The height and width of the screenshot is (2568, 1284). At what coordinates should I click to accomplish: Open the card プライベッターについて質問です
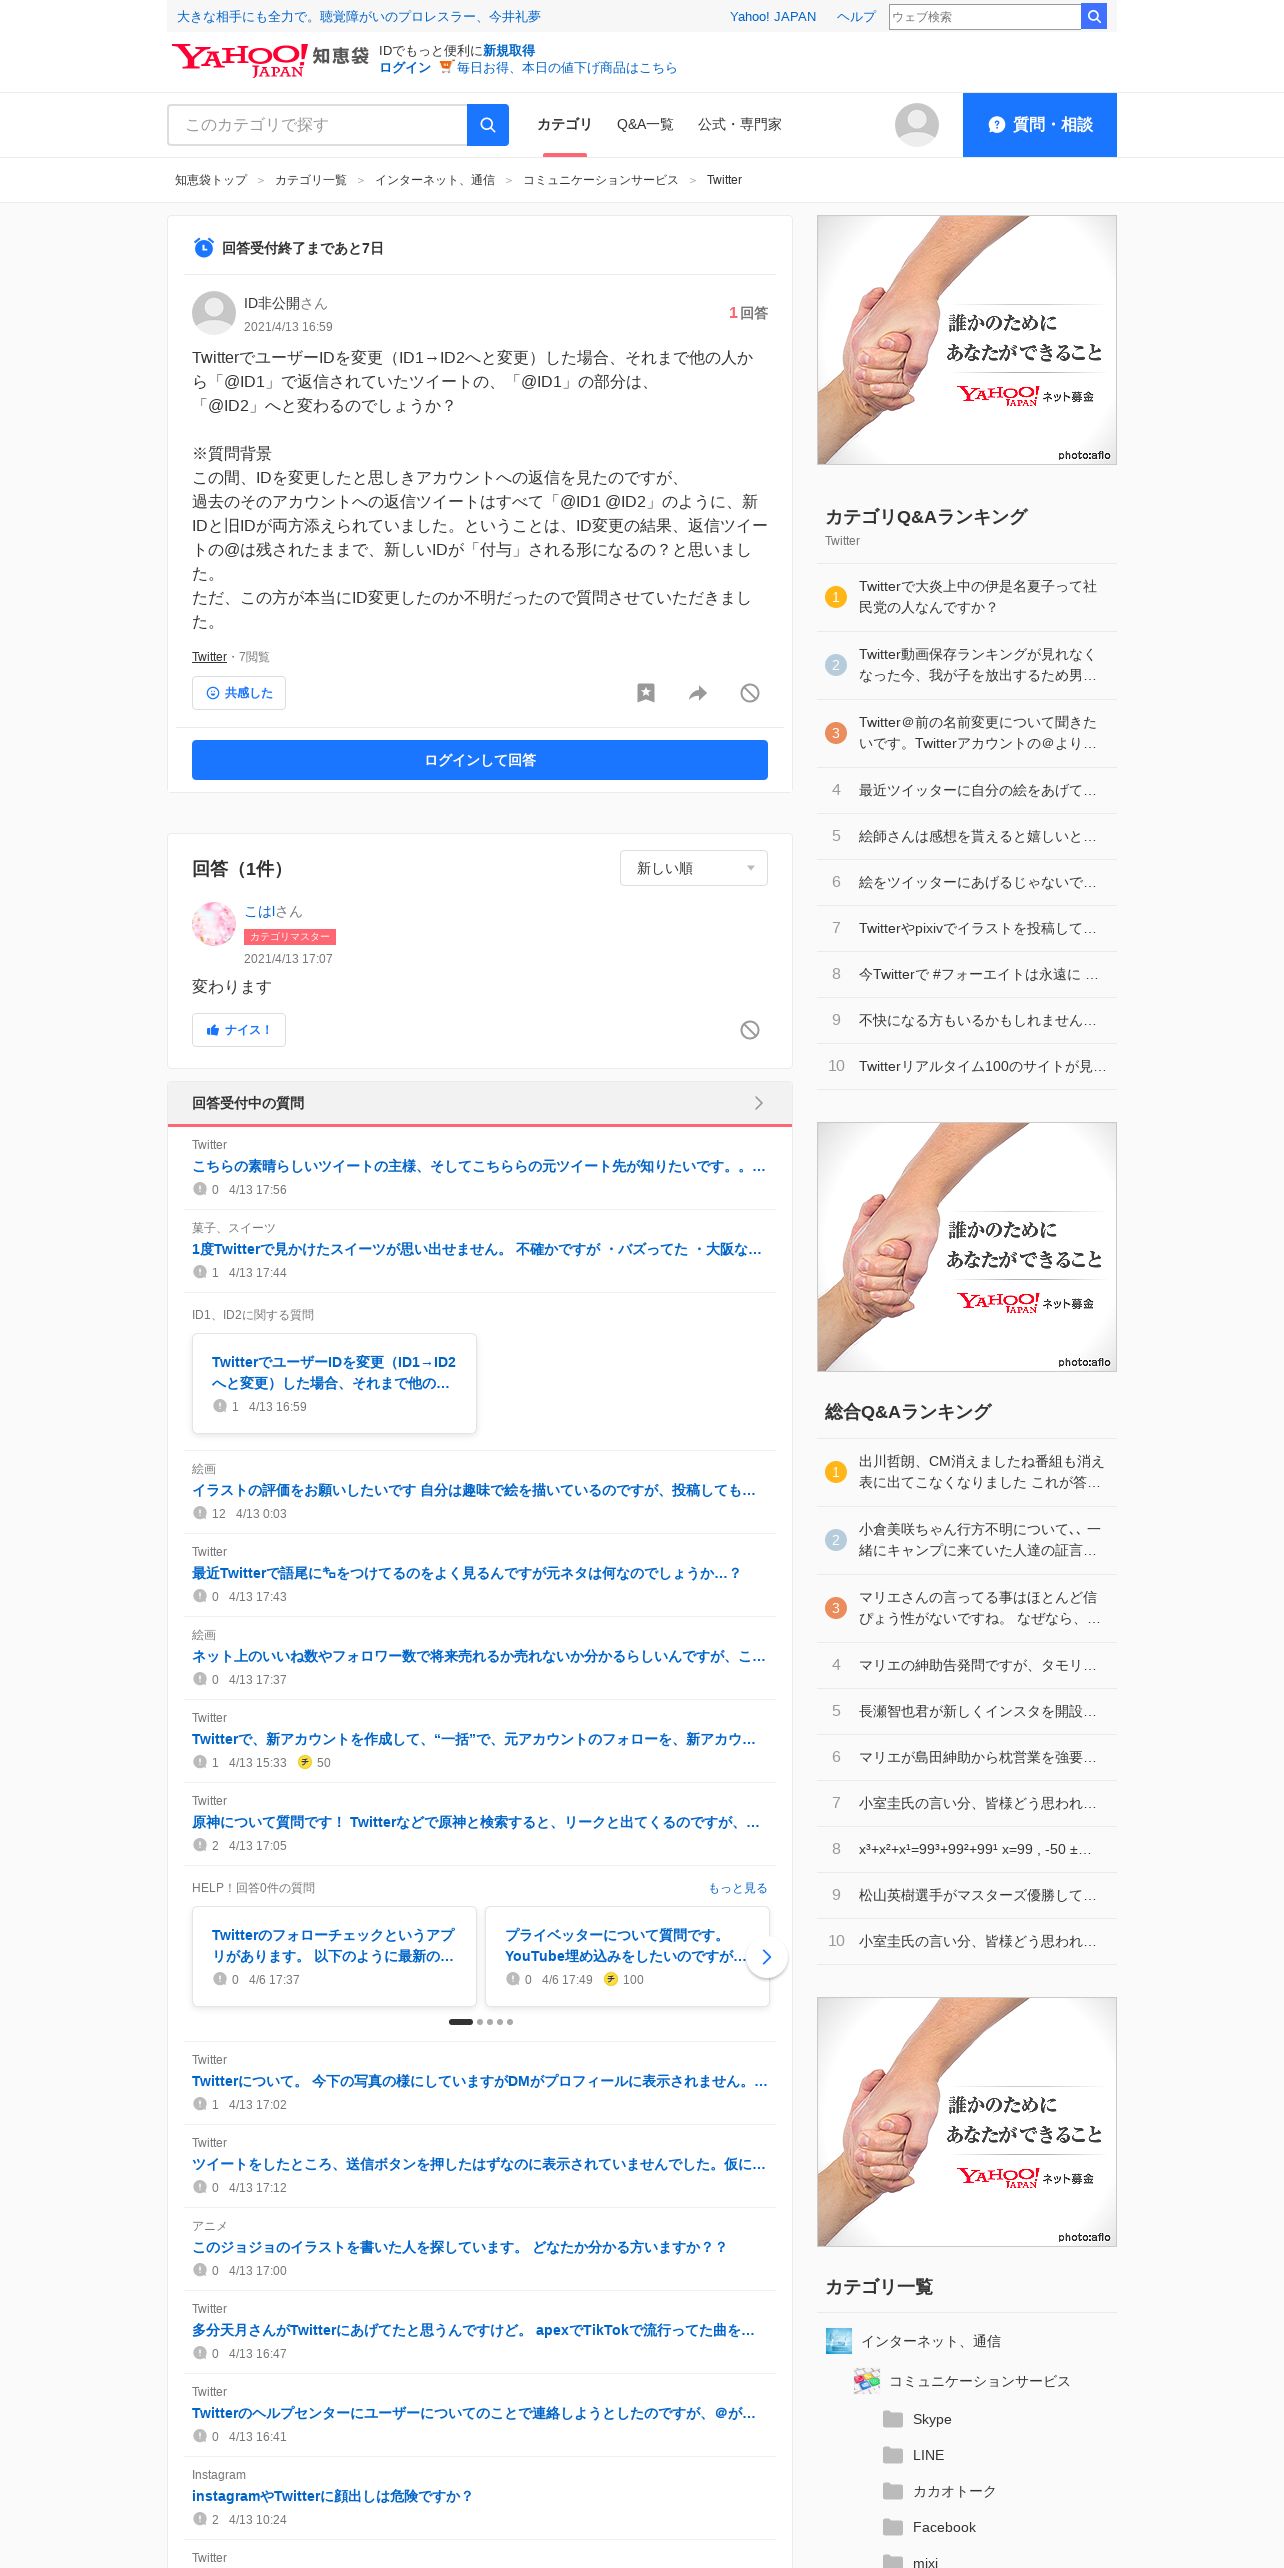coord(627,1956)
